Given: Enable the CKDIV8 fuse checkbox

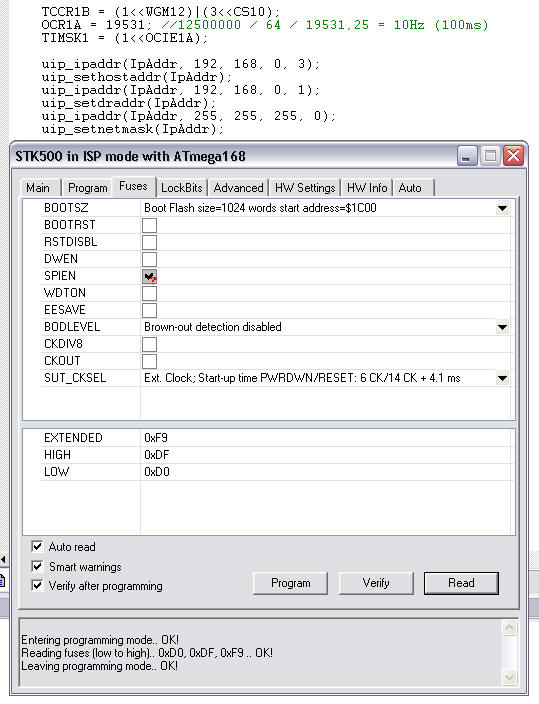Looking at the screenshot, I should click(149, 344).
